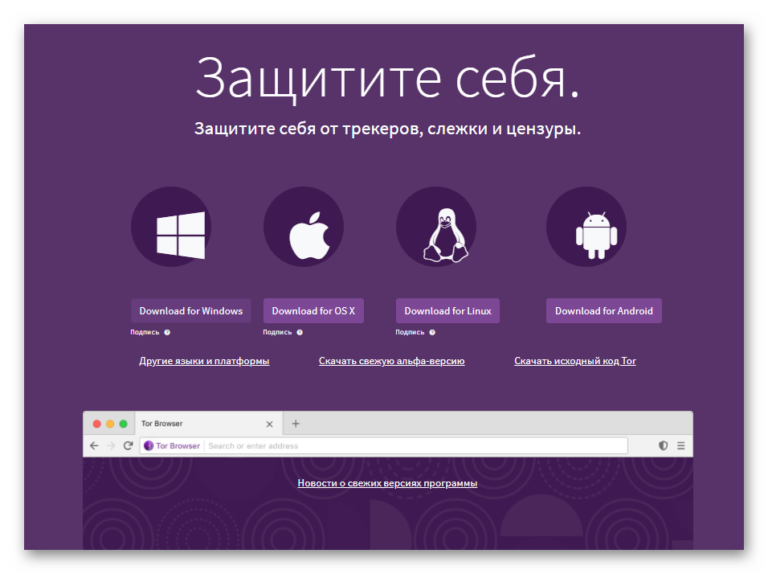Open Другие языки и платформы link
Image resolution: width=768 pixels, height=574 pixels.
204,361
